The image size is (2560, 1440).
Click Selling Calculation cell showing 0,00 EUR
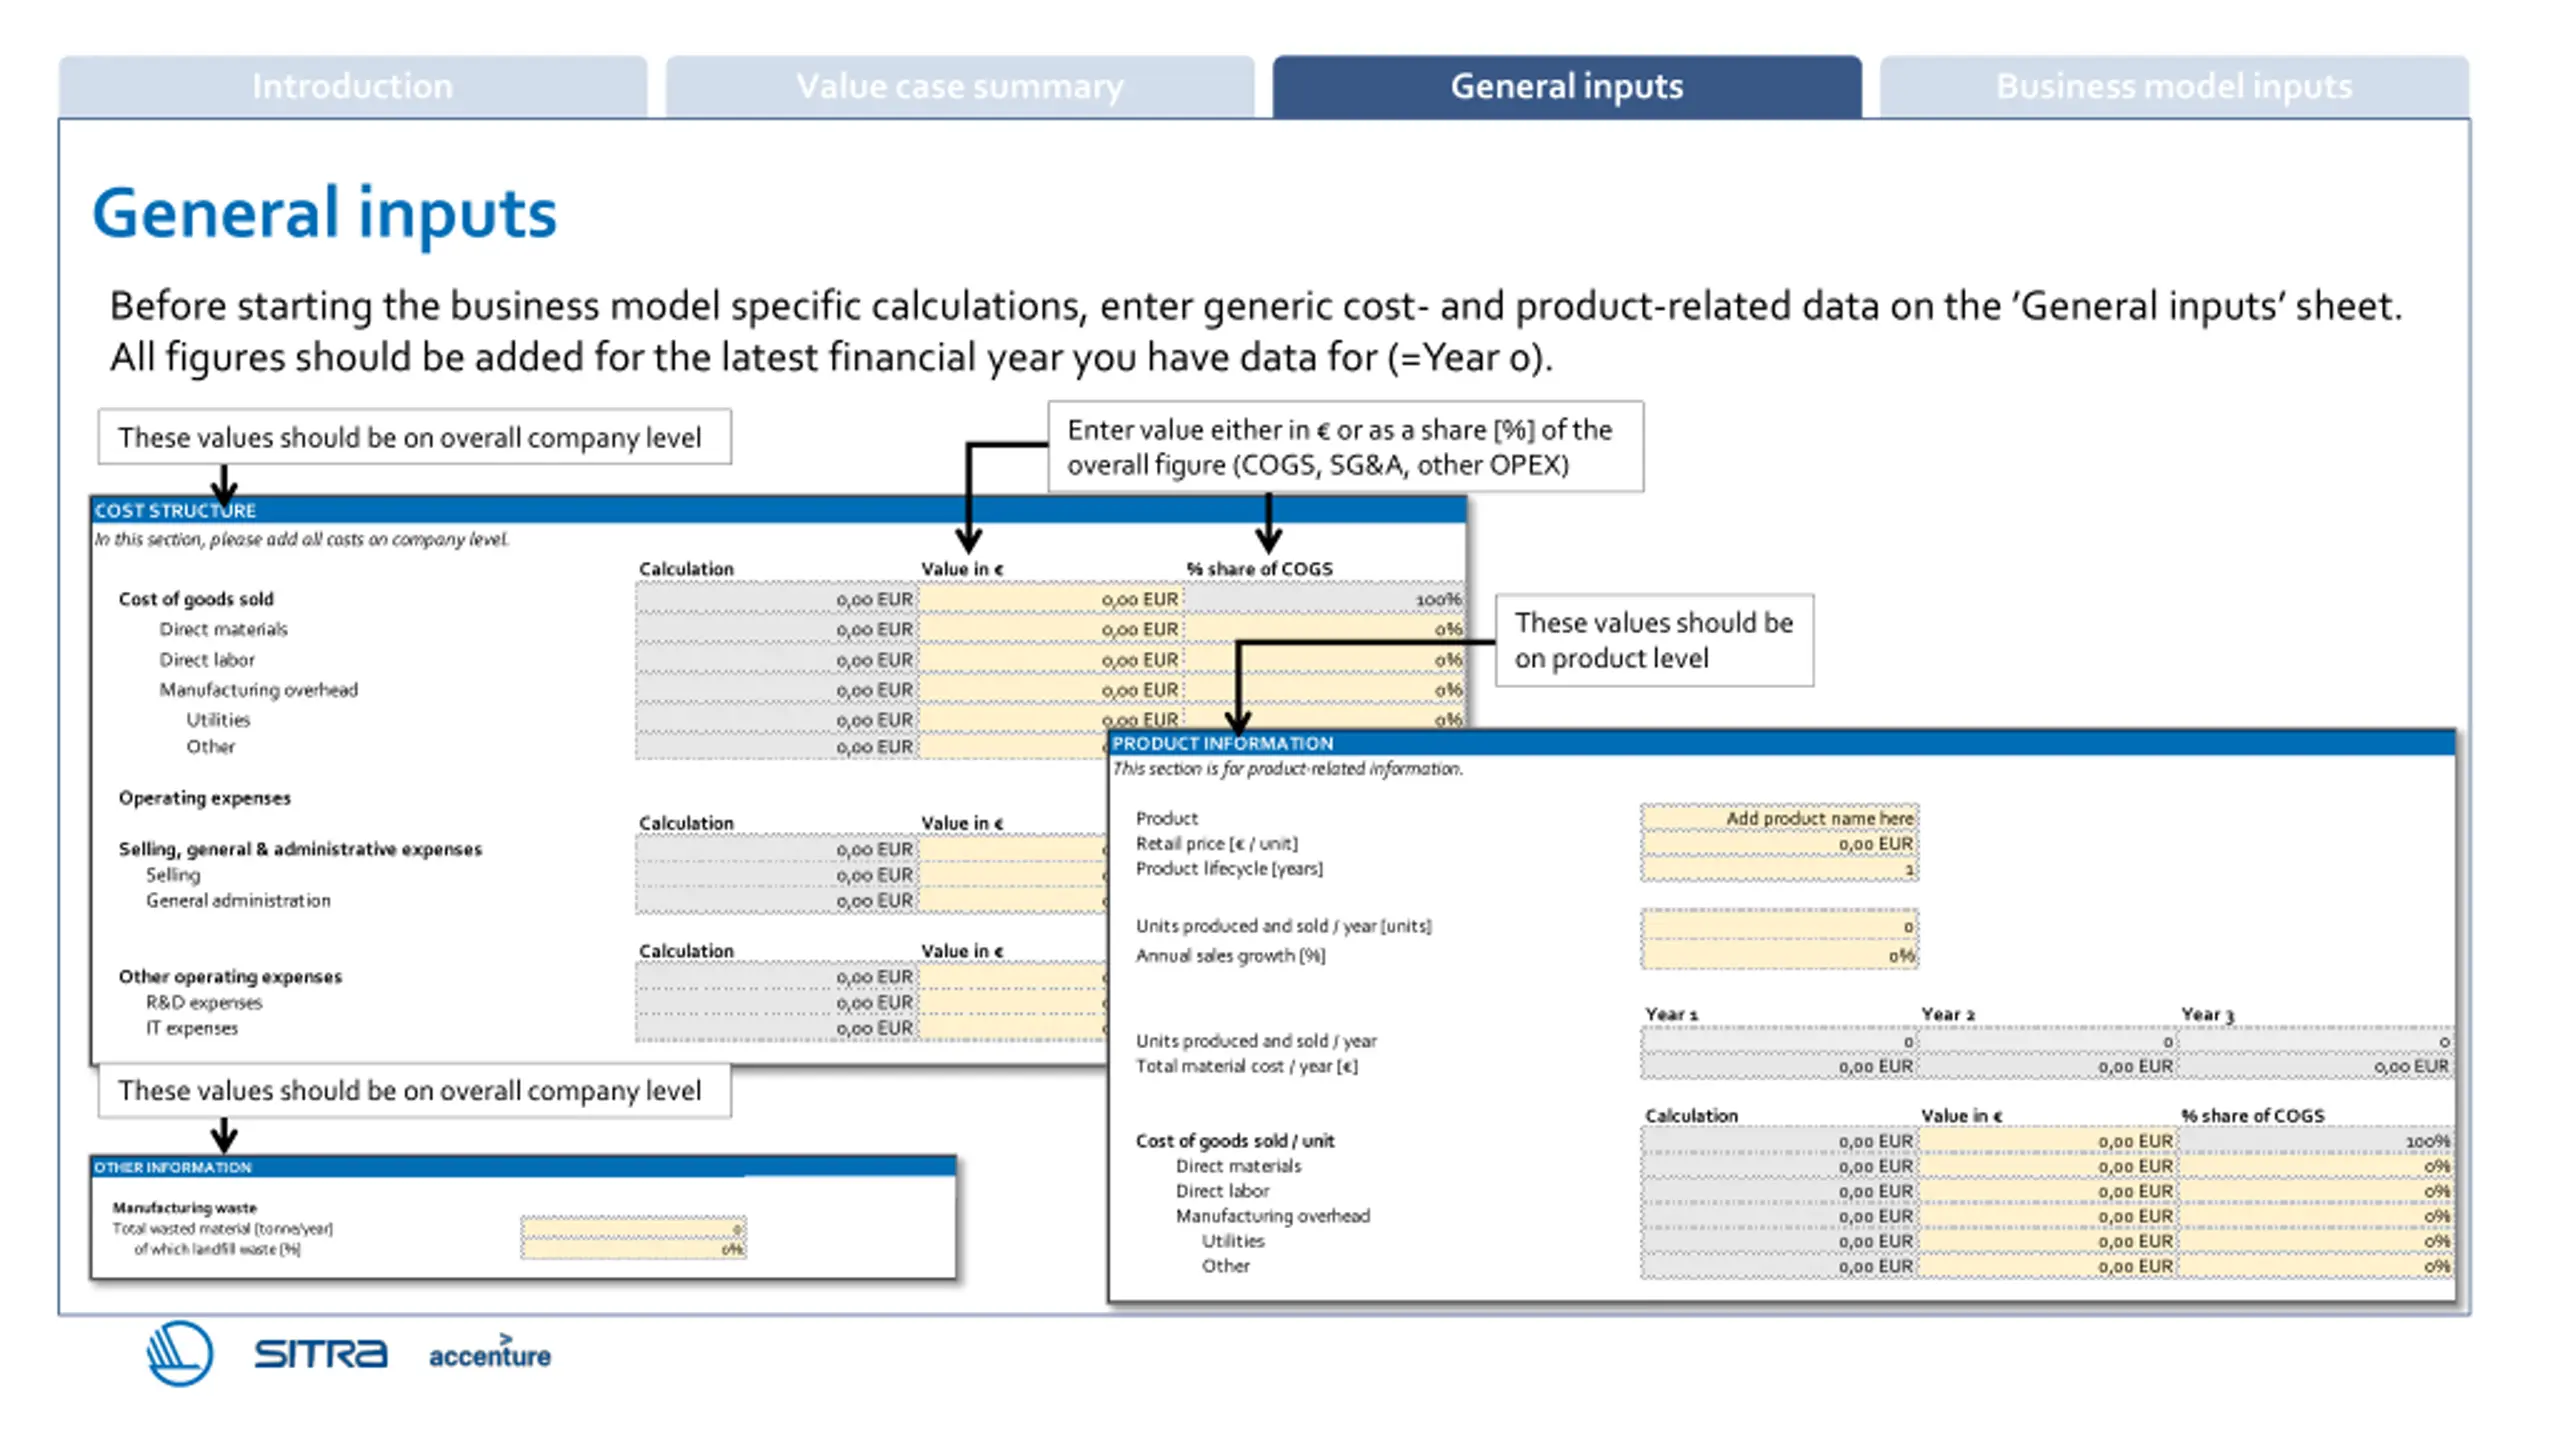(x=776, y=875)
